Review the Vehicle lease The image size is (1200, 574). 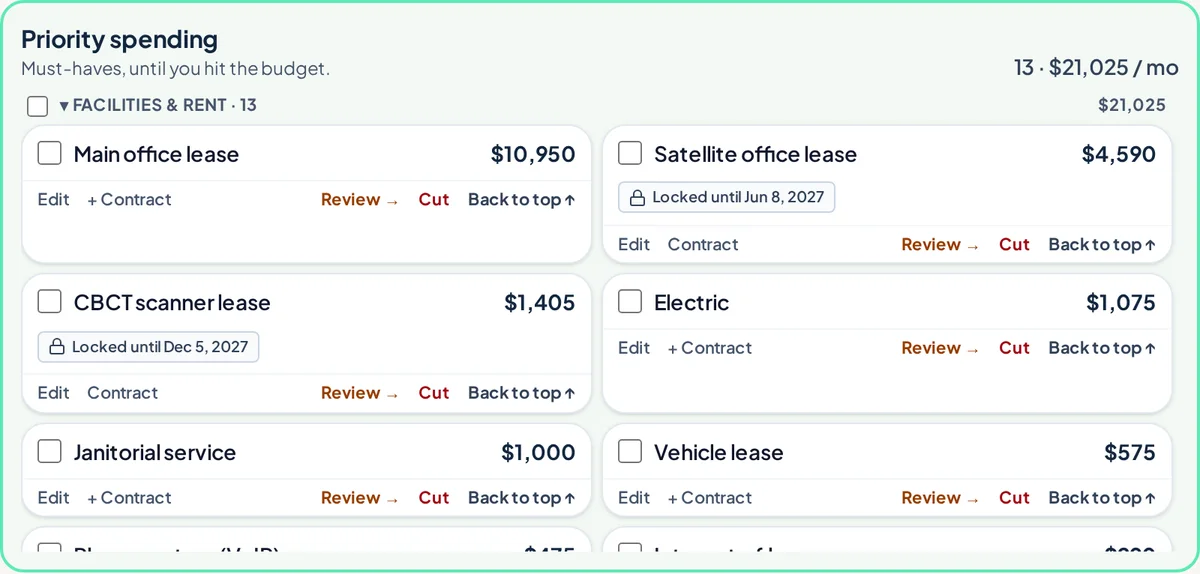tap(940, 497)
